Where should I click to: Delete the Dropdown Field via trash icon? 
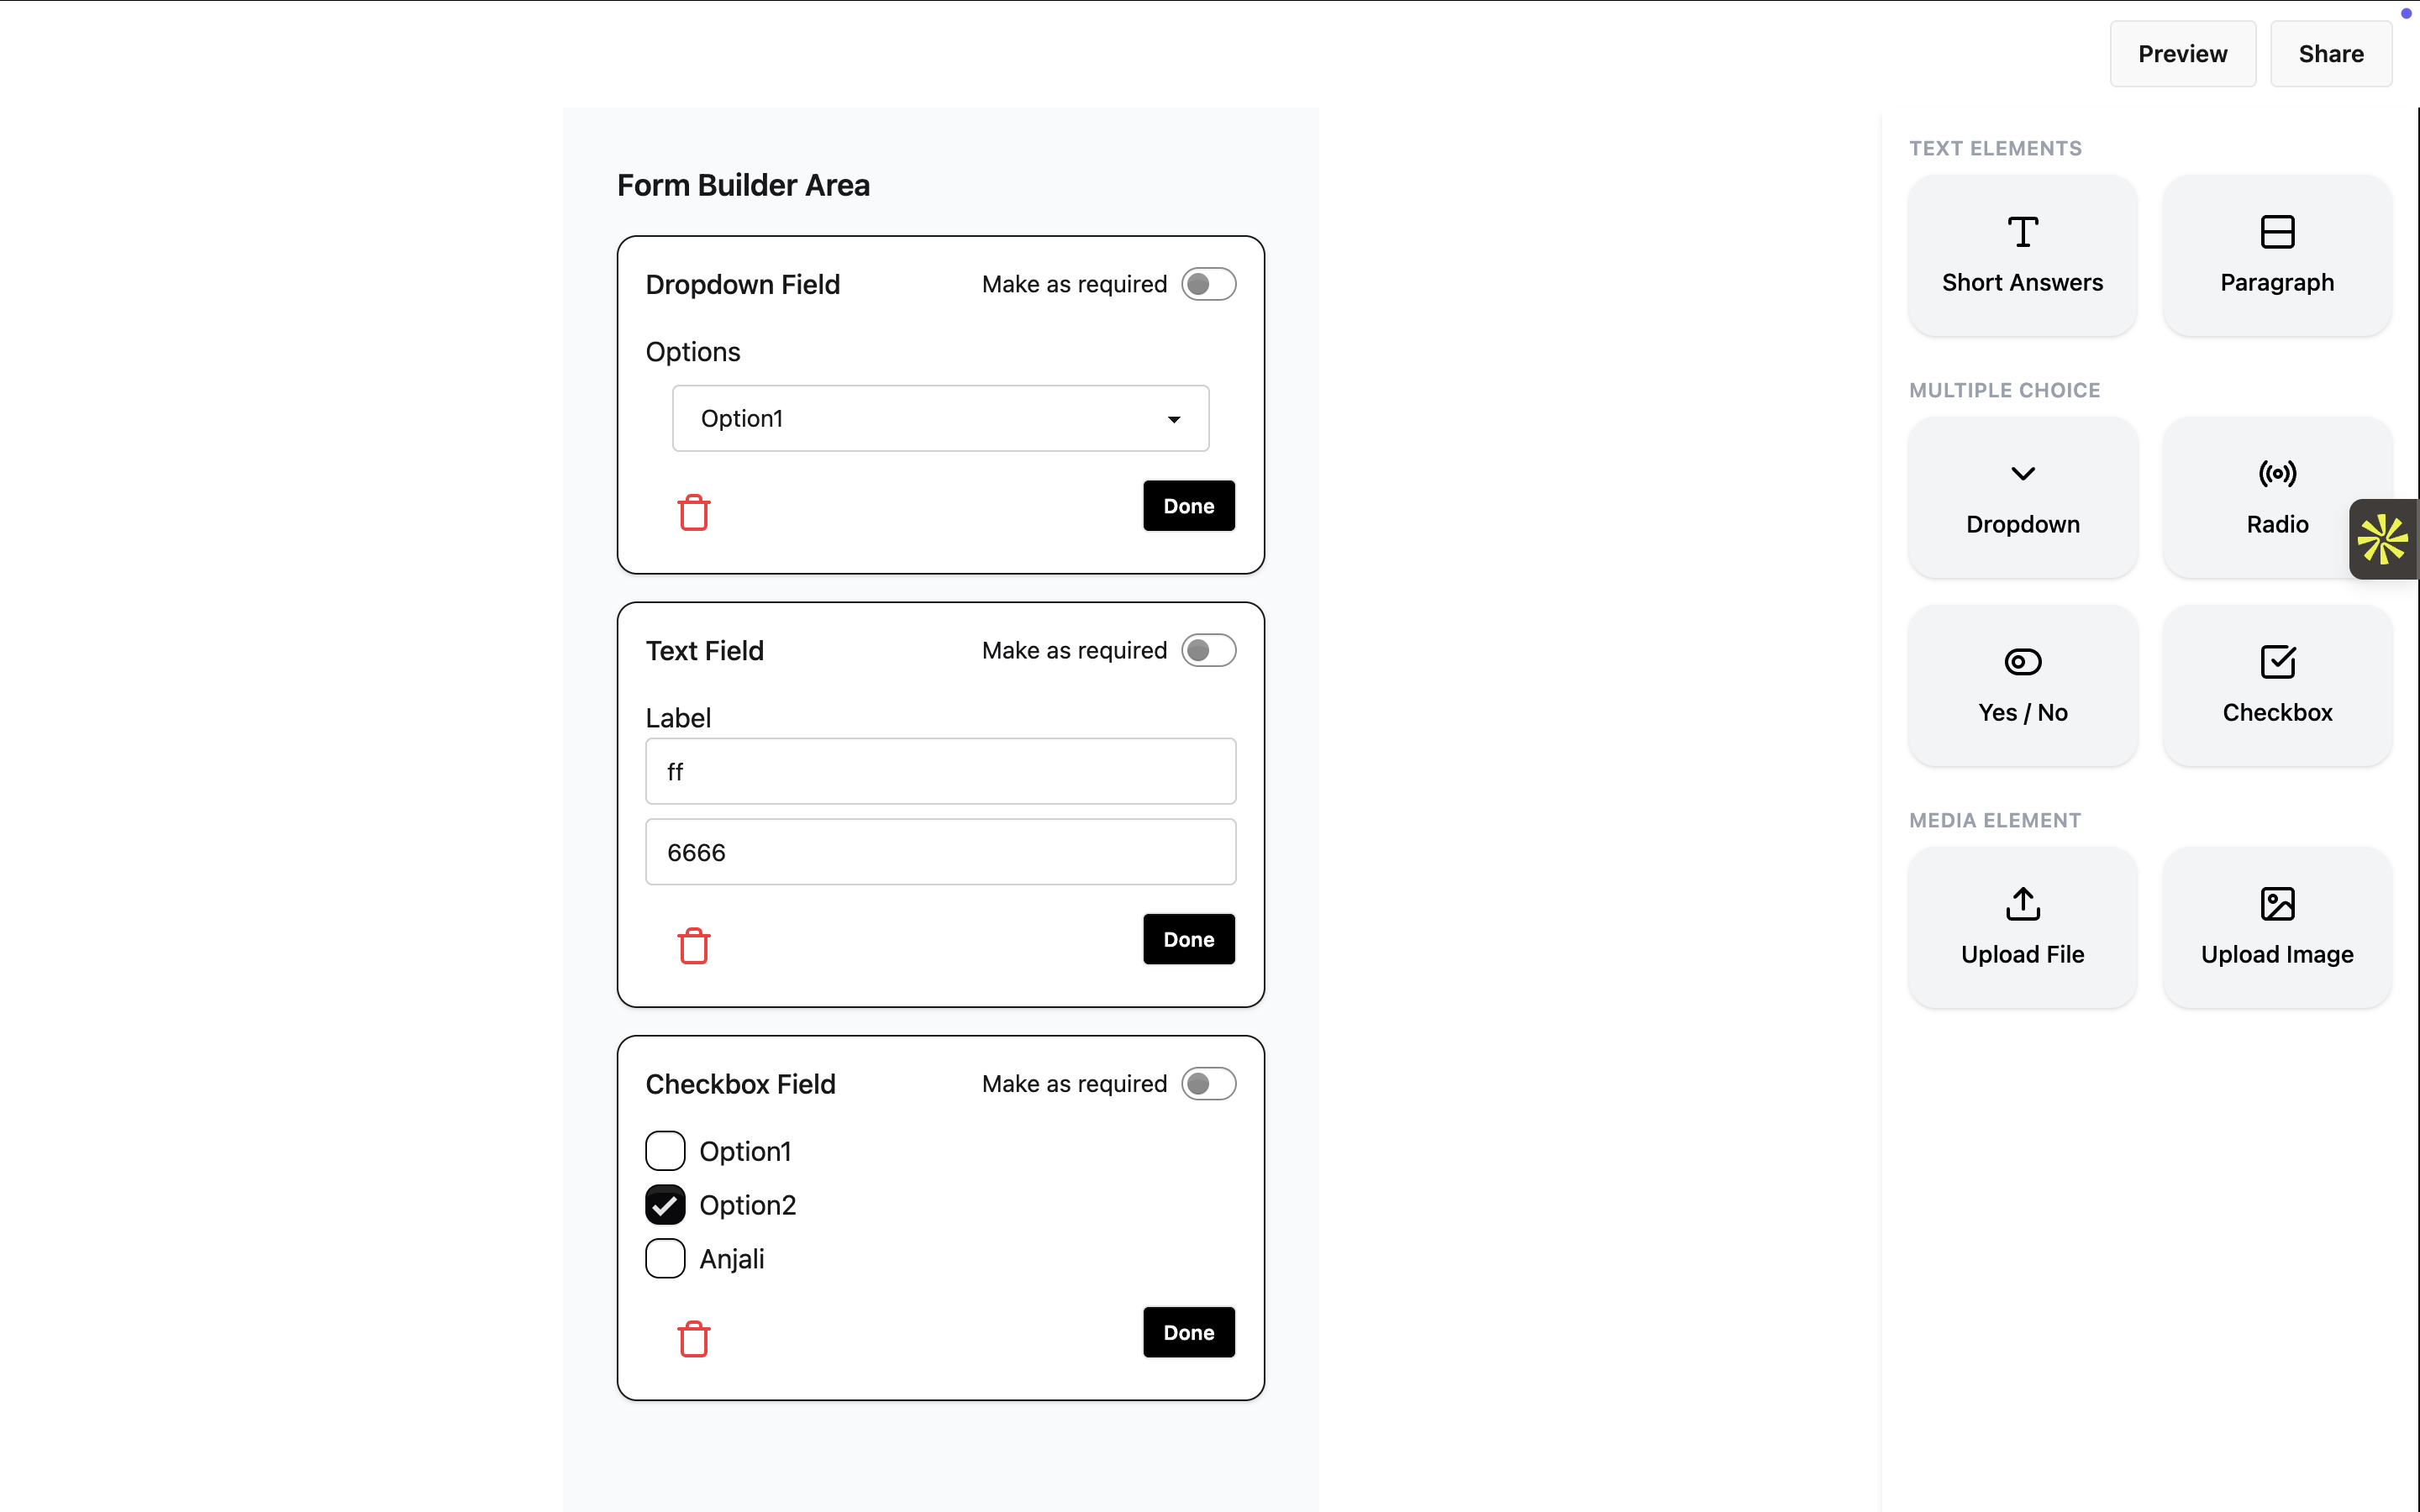click(695, 511)
